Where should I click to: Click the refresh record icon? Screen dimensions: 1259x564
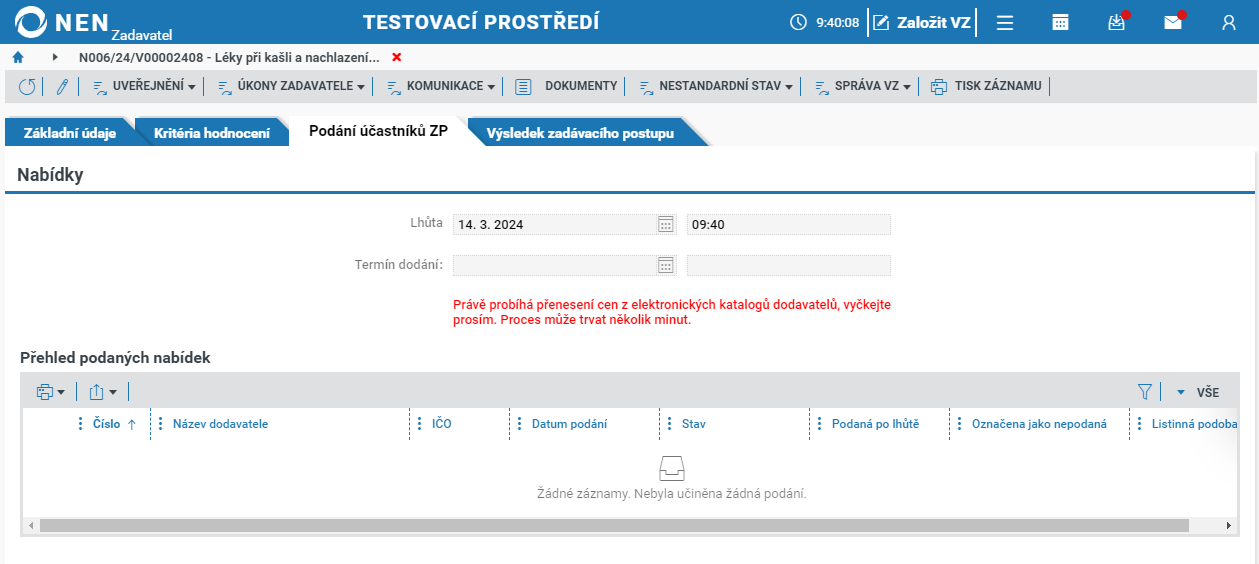click(27, 86)
